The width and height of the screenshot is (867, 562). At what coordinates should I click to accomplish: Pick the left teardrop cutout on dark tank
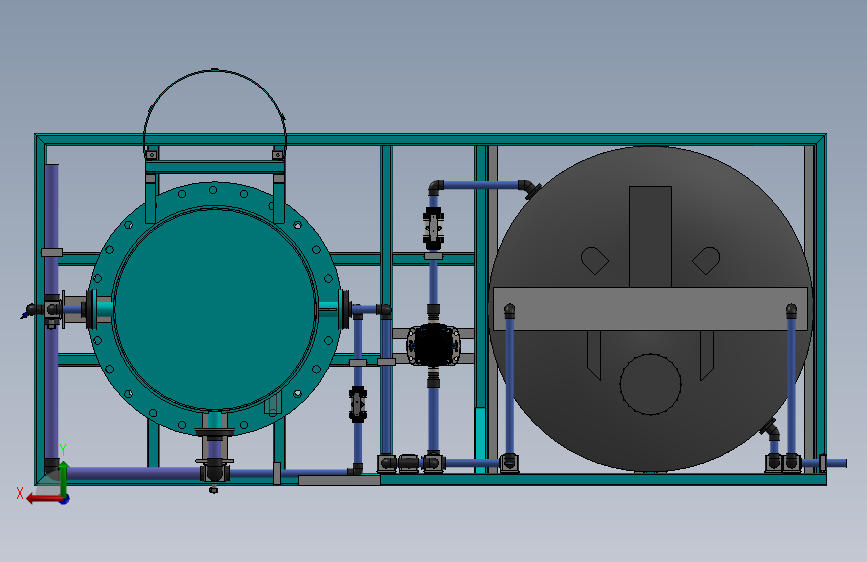point(594,260)
